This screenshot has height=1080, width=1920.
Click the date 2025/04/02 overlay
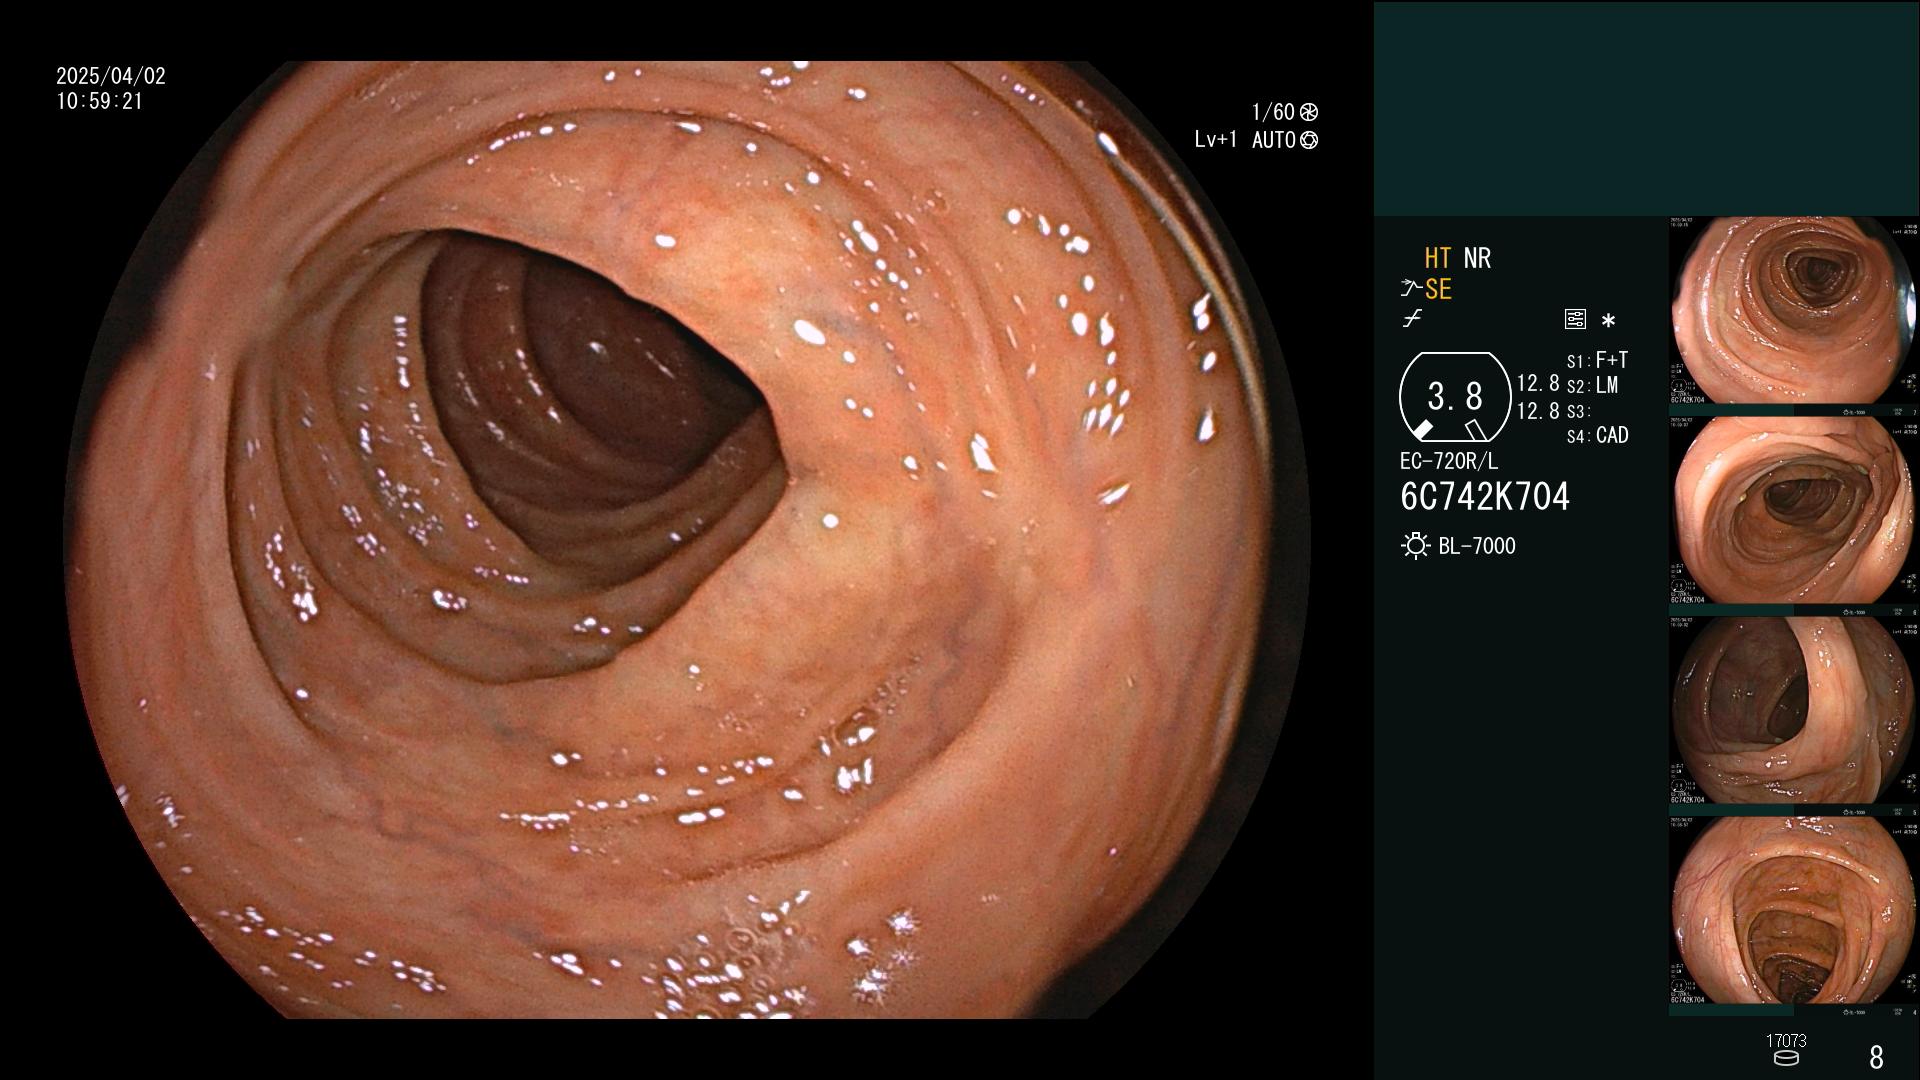pyautogui.click(x=111, y=76)
